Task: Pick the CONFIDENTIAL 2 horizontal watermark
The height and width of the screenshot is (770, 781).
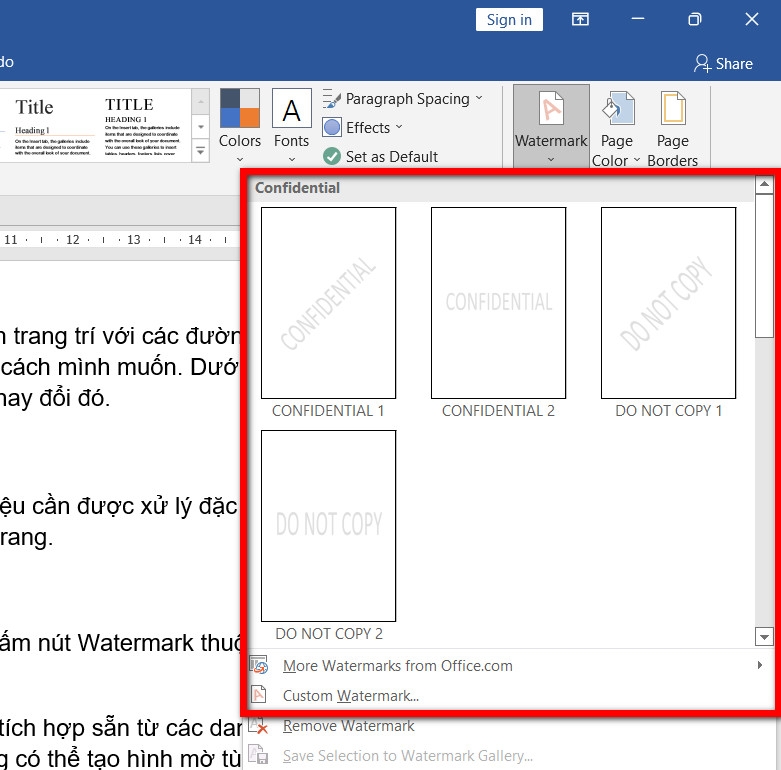Action: (x=498, y=303)
